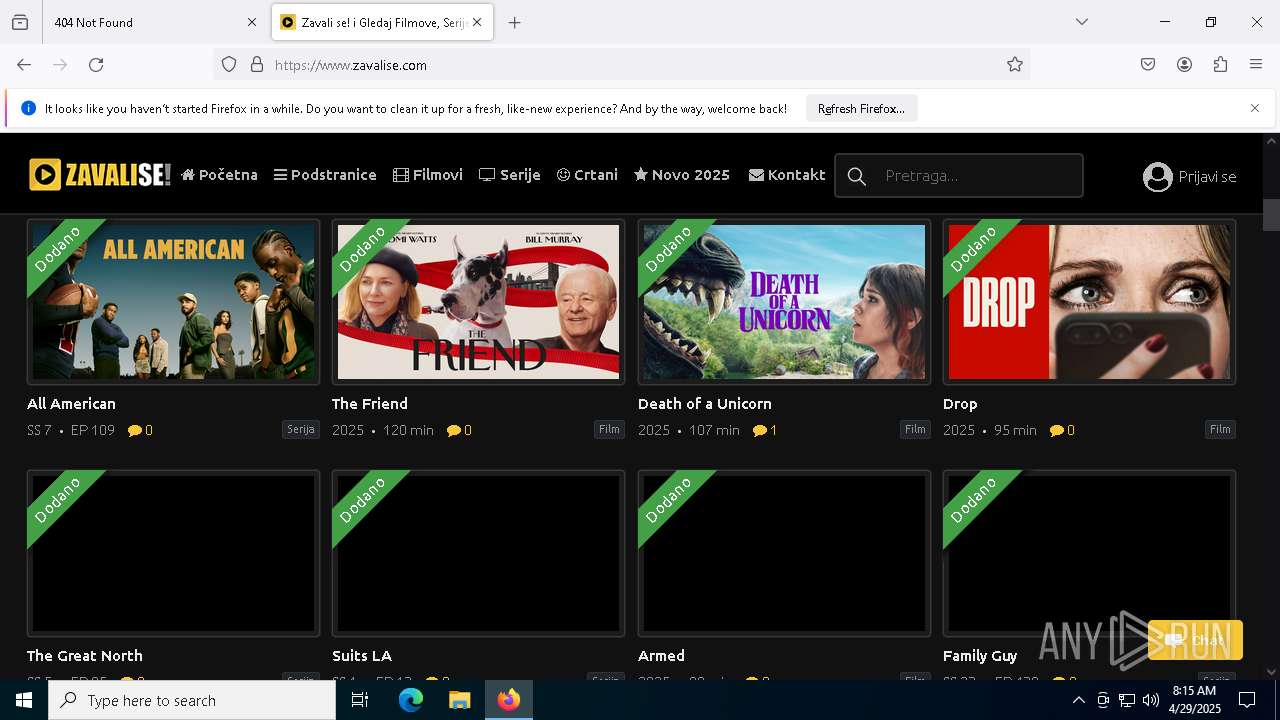This screenshot has width=1280, height=720.
Task: Click the Armed title link
Action: pos(661,656)
